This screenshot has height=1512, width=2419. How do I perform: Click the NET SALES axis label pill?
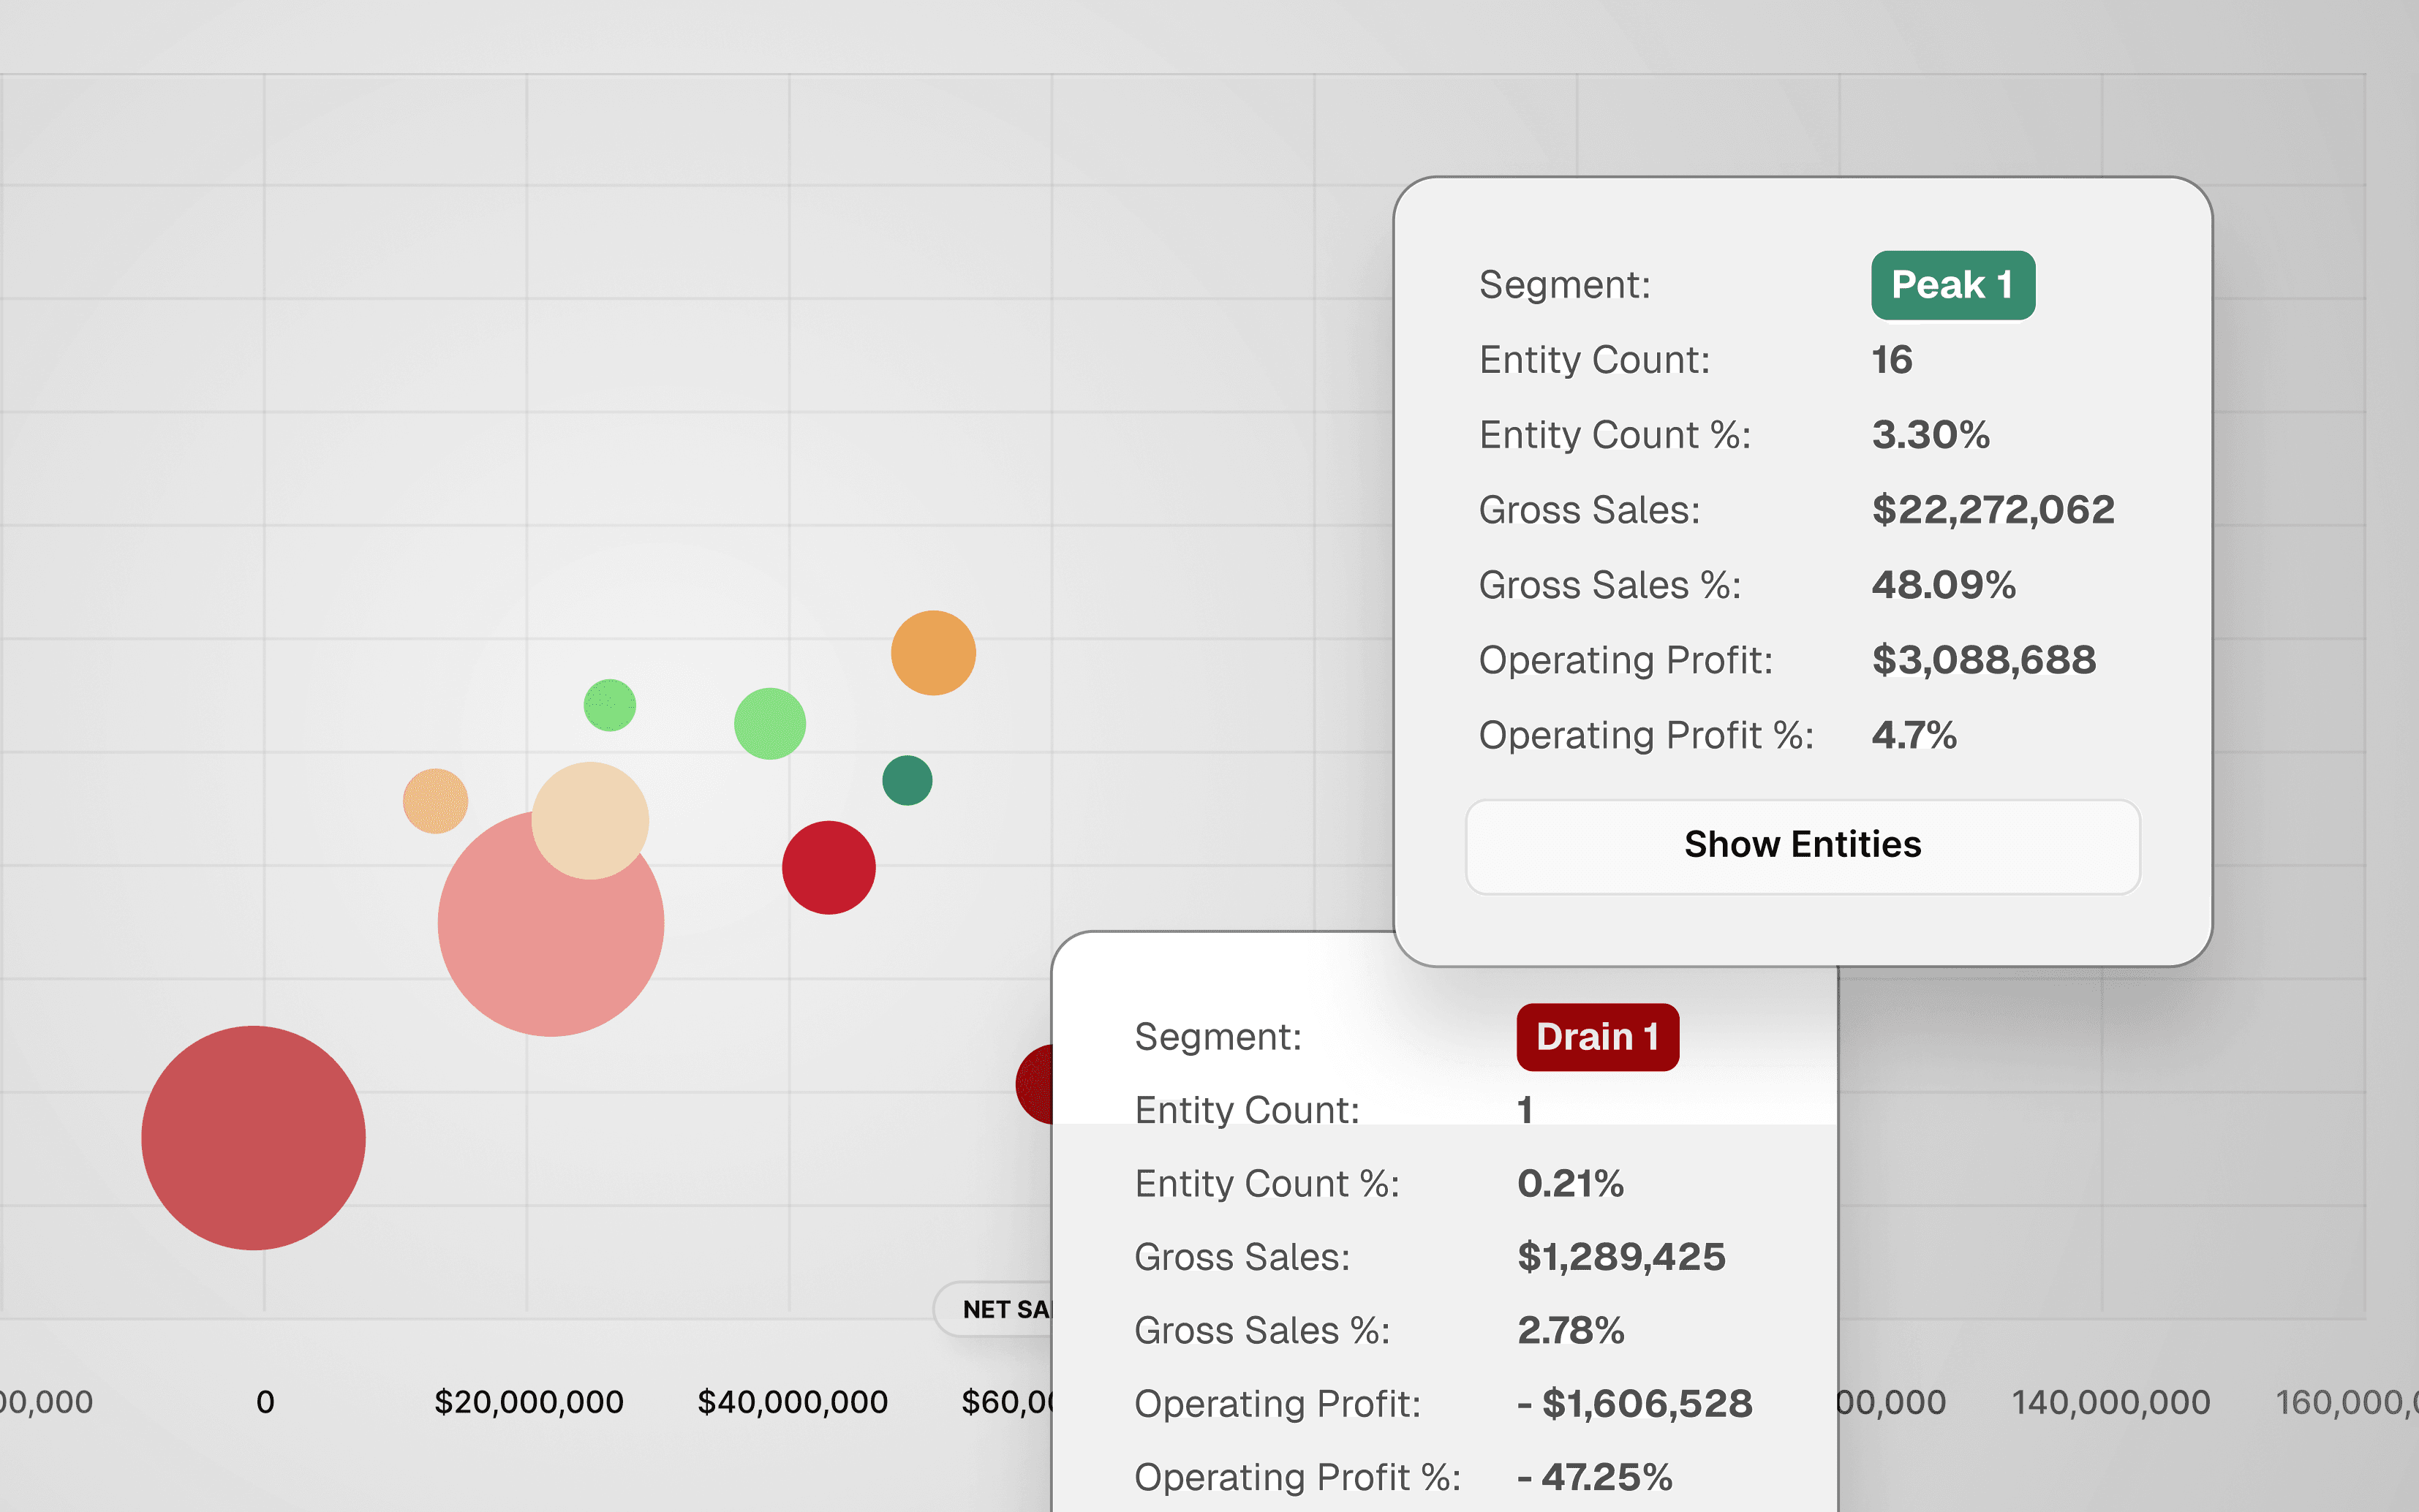tap(995, 1309)
